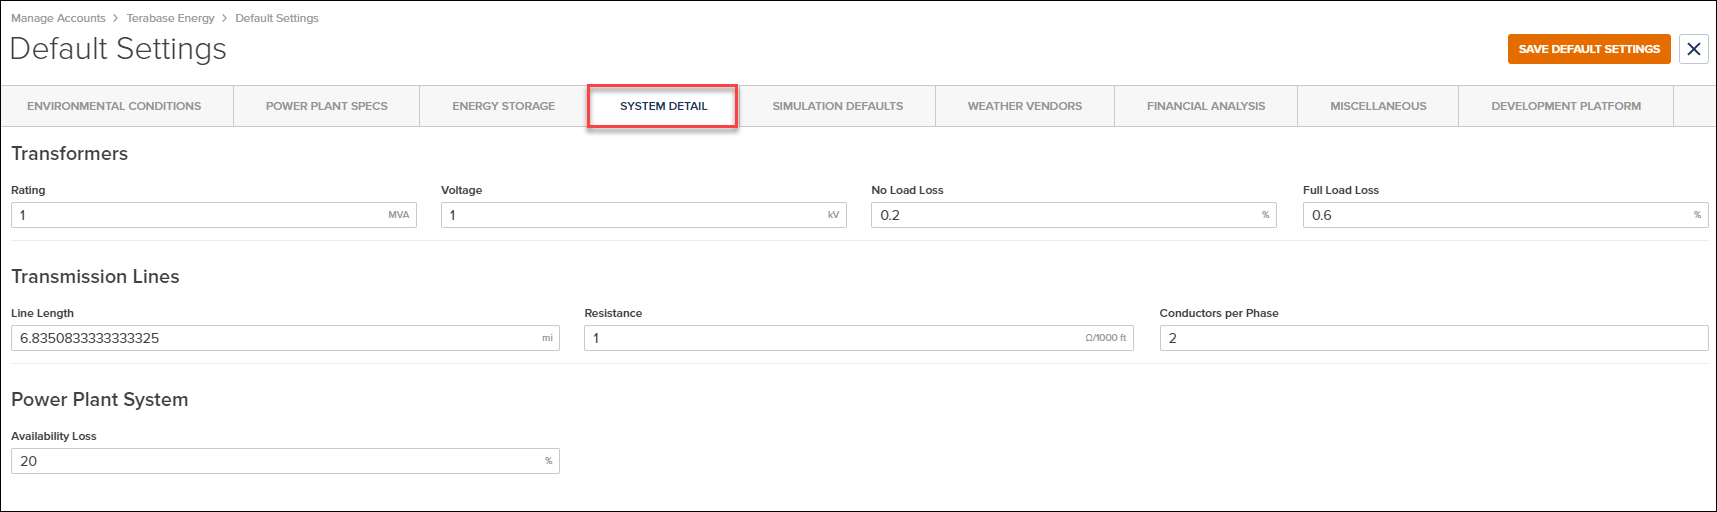The height and width of the screenshot is (512, 1717).
Task: Click the Power Plant System heading
Action: point(99,400)
